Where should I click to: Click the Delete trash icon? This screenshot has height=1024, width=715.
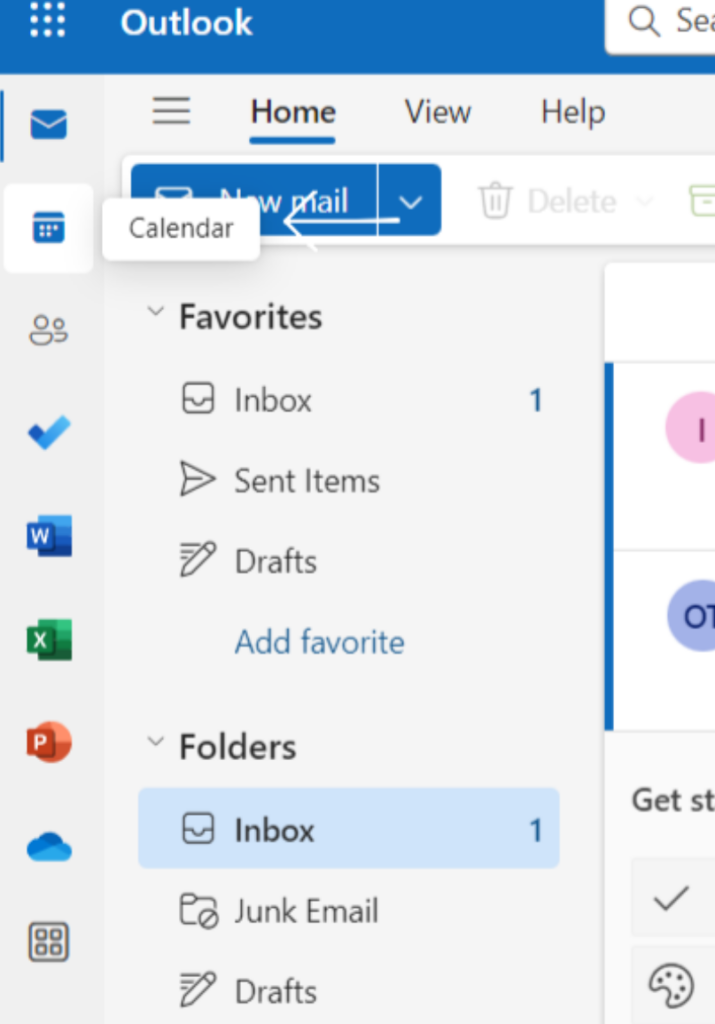click(495, 200)
